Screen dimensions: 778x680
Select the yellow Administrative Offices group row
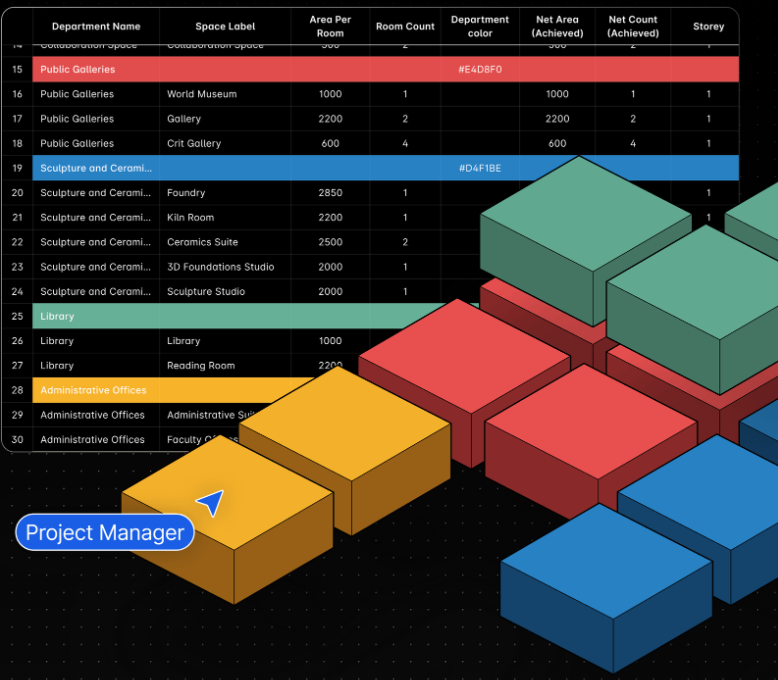coord(150,390)
